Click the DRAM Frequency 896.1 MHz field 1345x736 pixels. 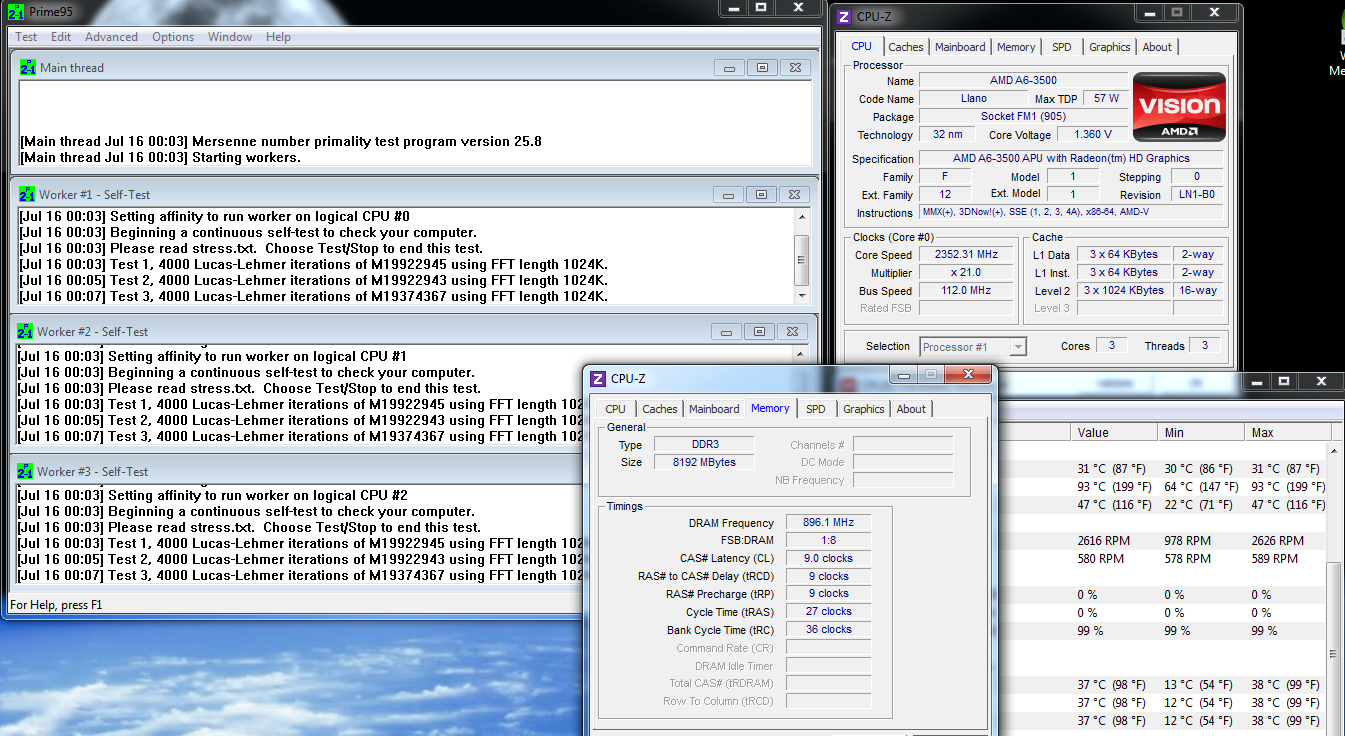(x=829, y=523)
